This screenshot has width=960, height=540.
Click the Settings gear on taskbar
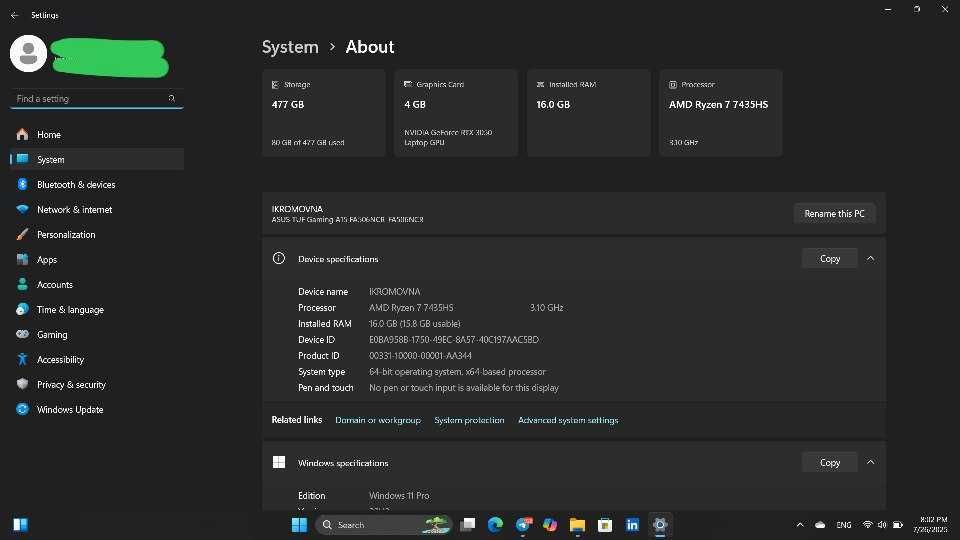click(x=659, y=525)
